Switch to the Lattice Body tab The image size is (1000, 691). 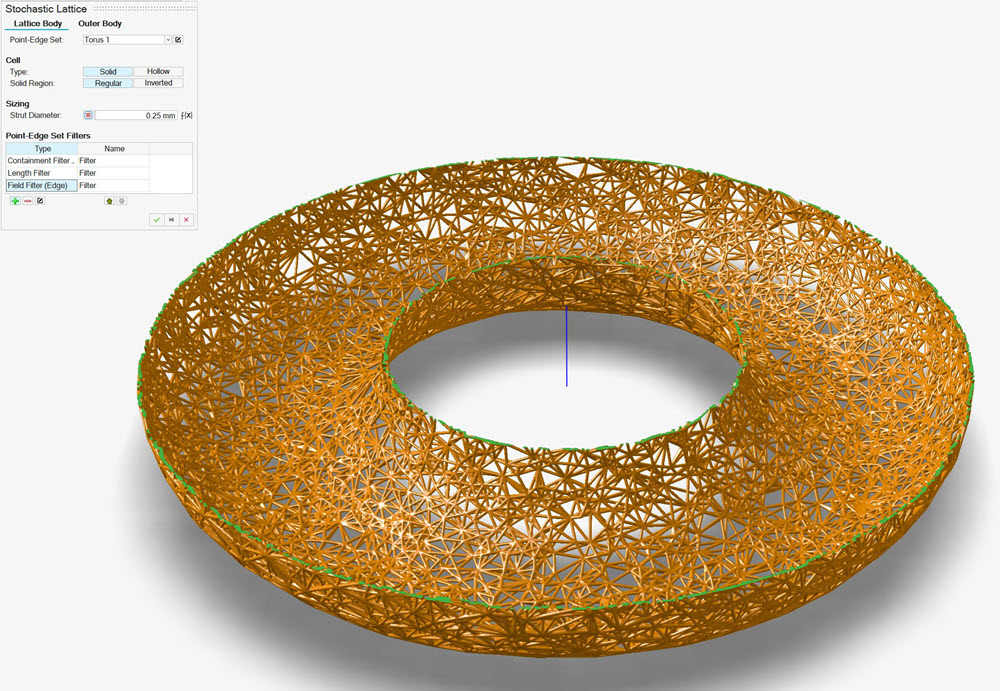[x=39, y=23]
